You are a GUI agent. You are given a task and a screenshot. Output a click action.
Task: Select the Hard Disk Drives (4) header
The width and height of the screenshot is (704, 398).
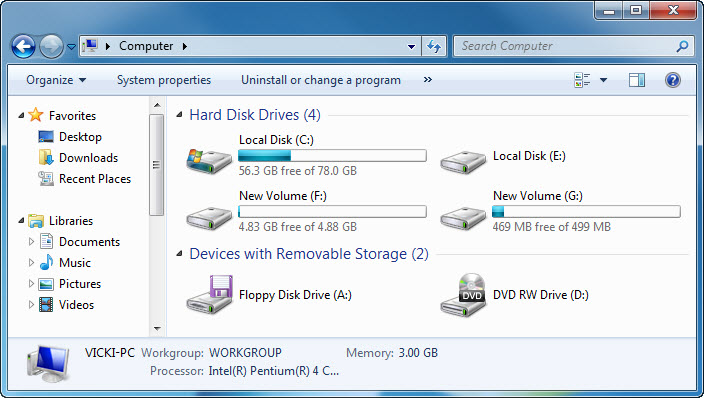point(255,115)
